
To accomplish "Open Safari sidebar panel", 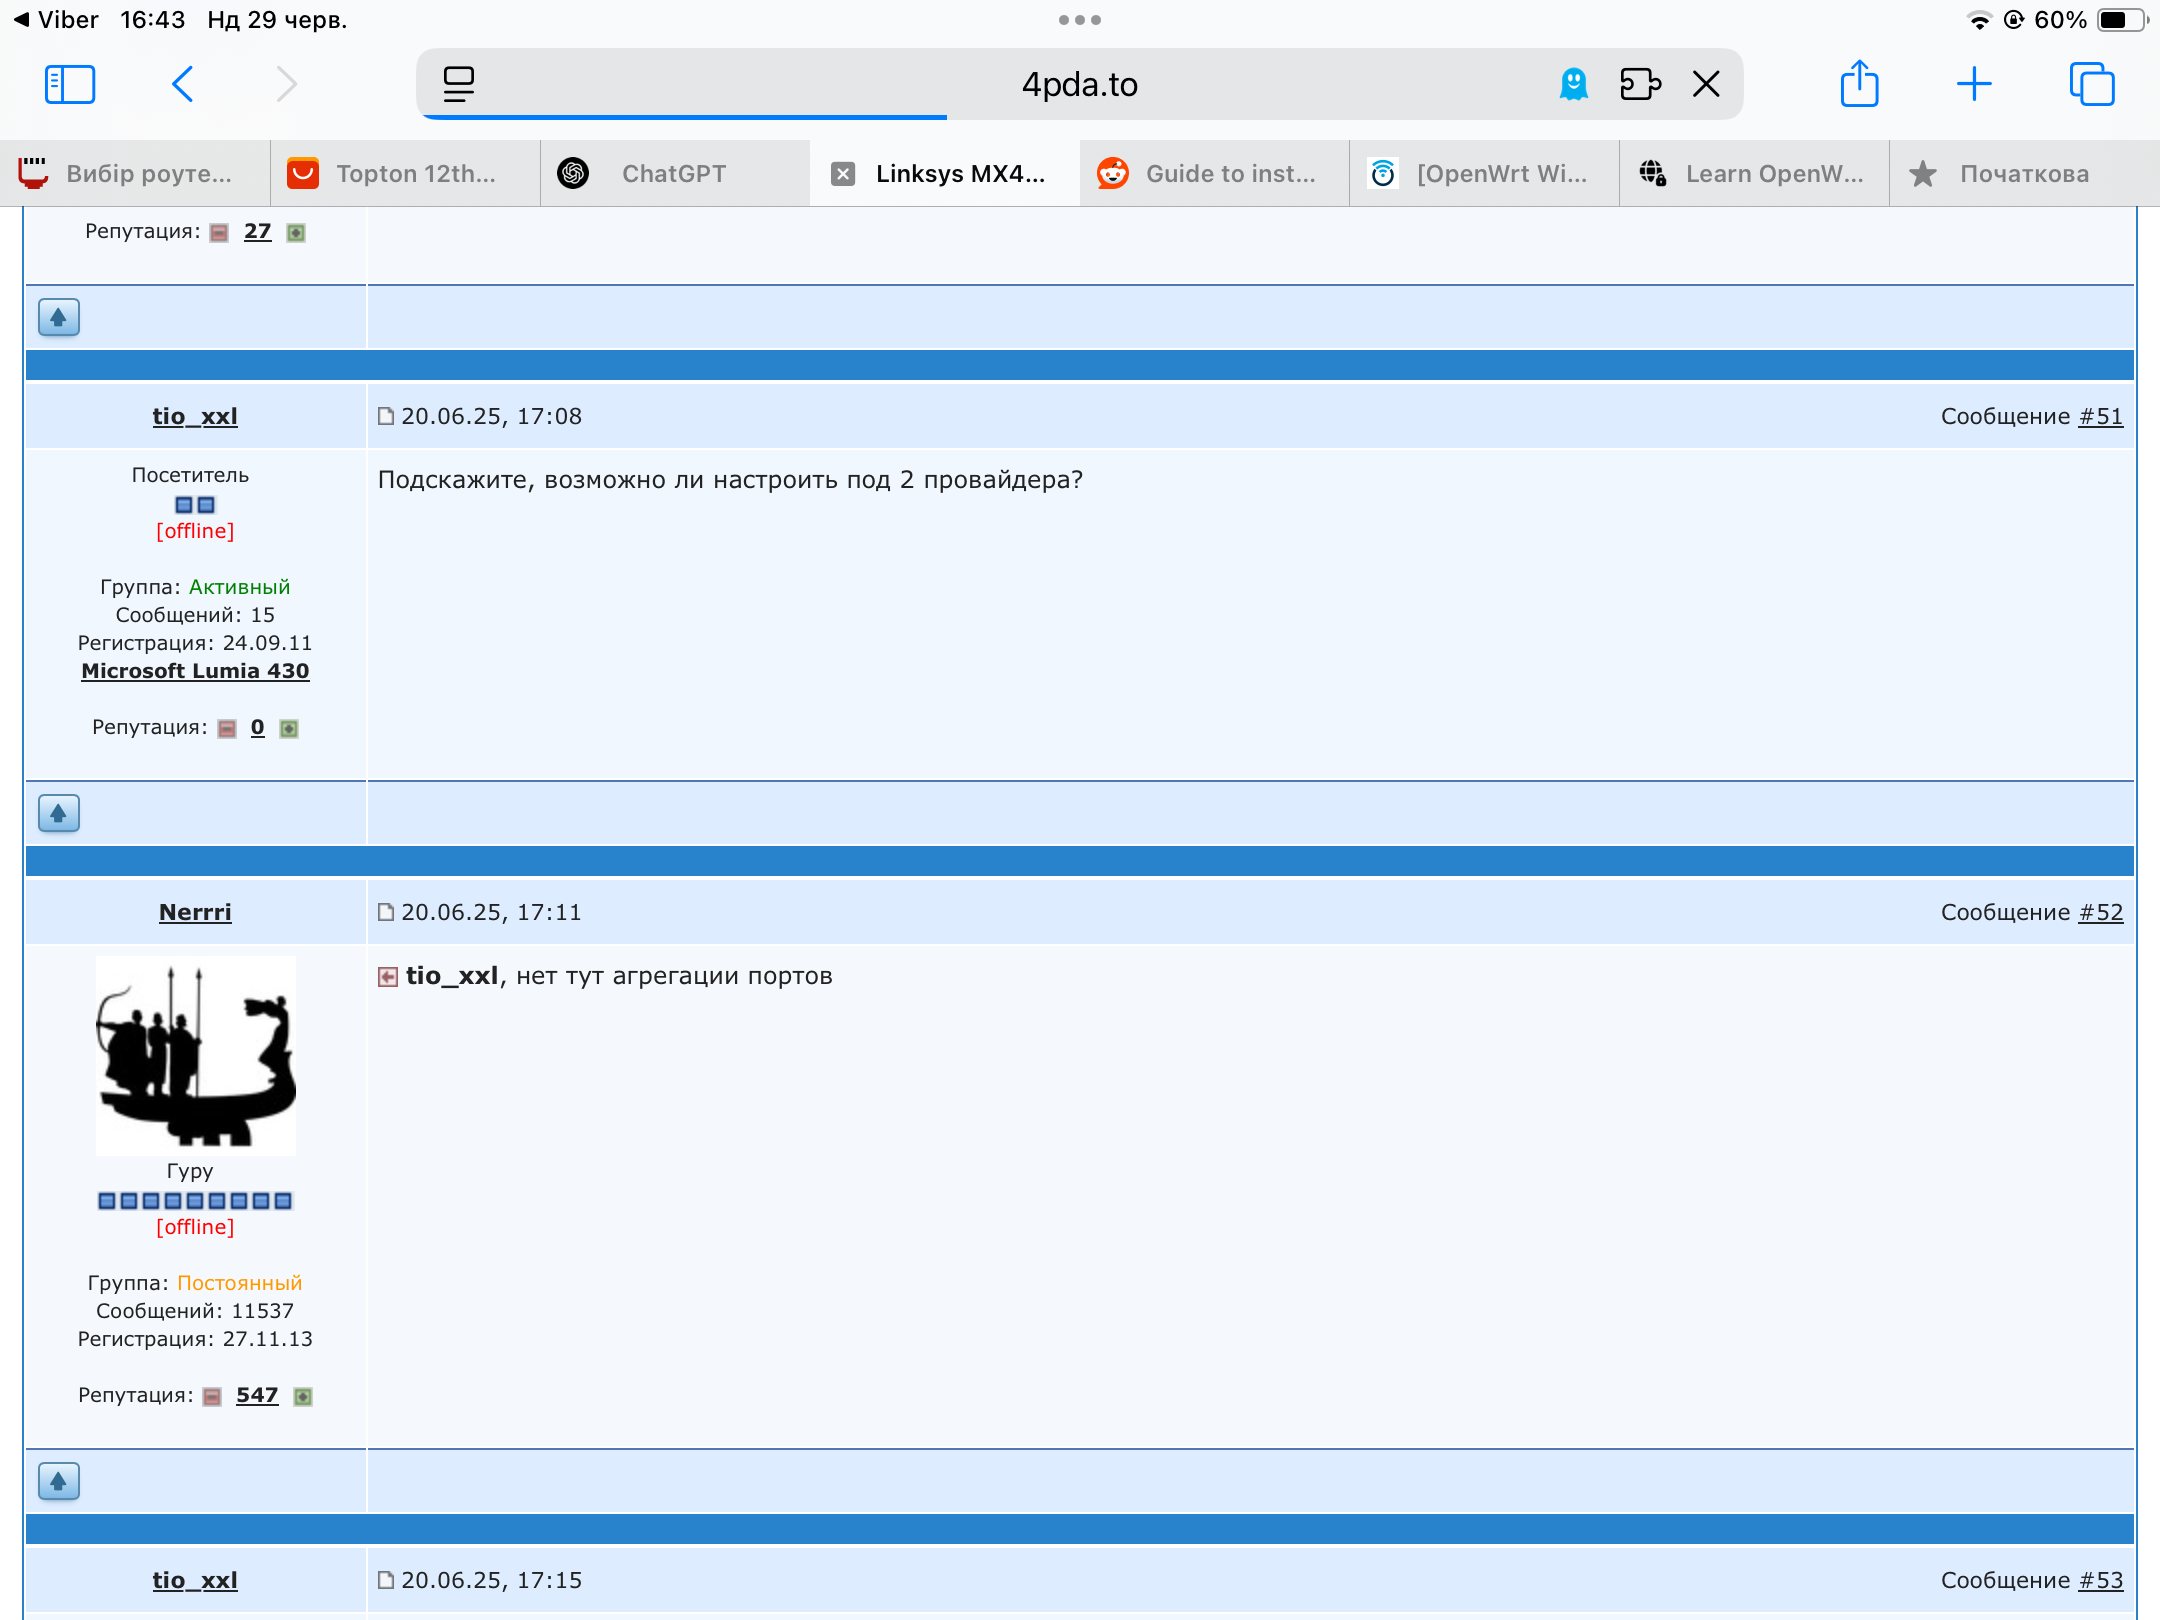I will 70,84.
